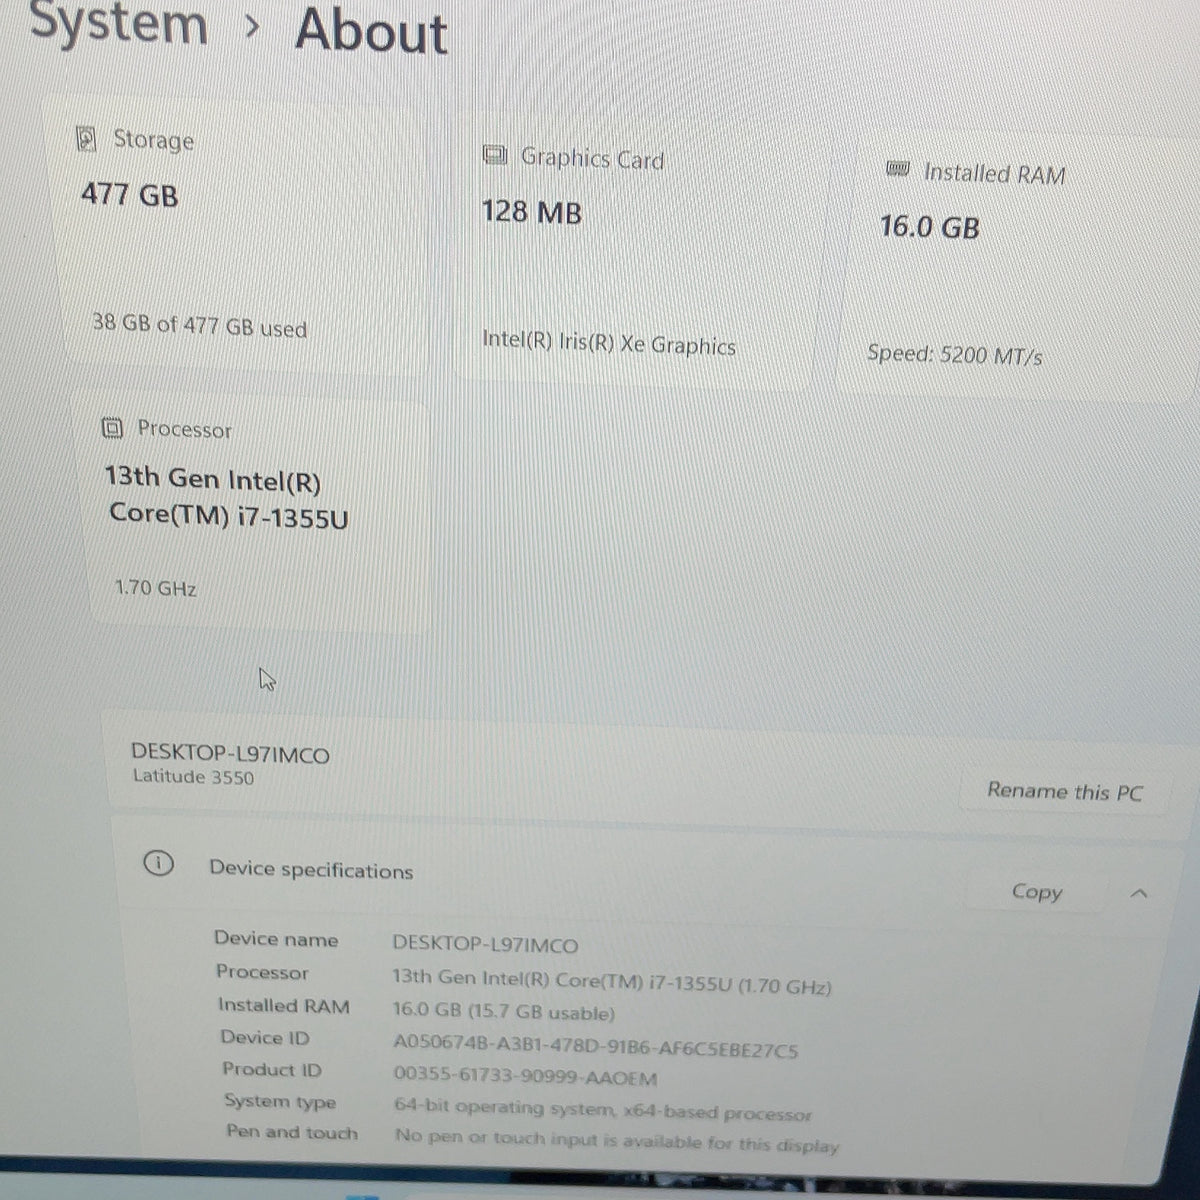The width and height of the screenshot is (1200, 1200).
Task: Click the Device name label
Action: (x=276, y=939)
